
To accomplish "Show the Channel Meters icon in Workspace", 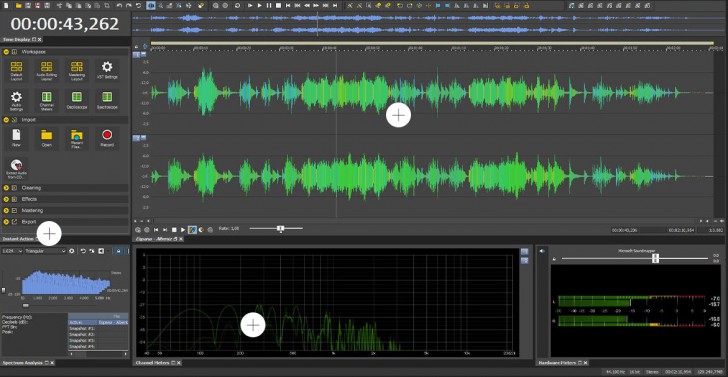I will (x=46, y=101).
